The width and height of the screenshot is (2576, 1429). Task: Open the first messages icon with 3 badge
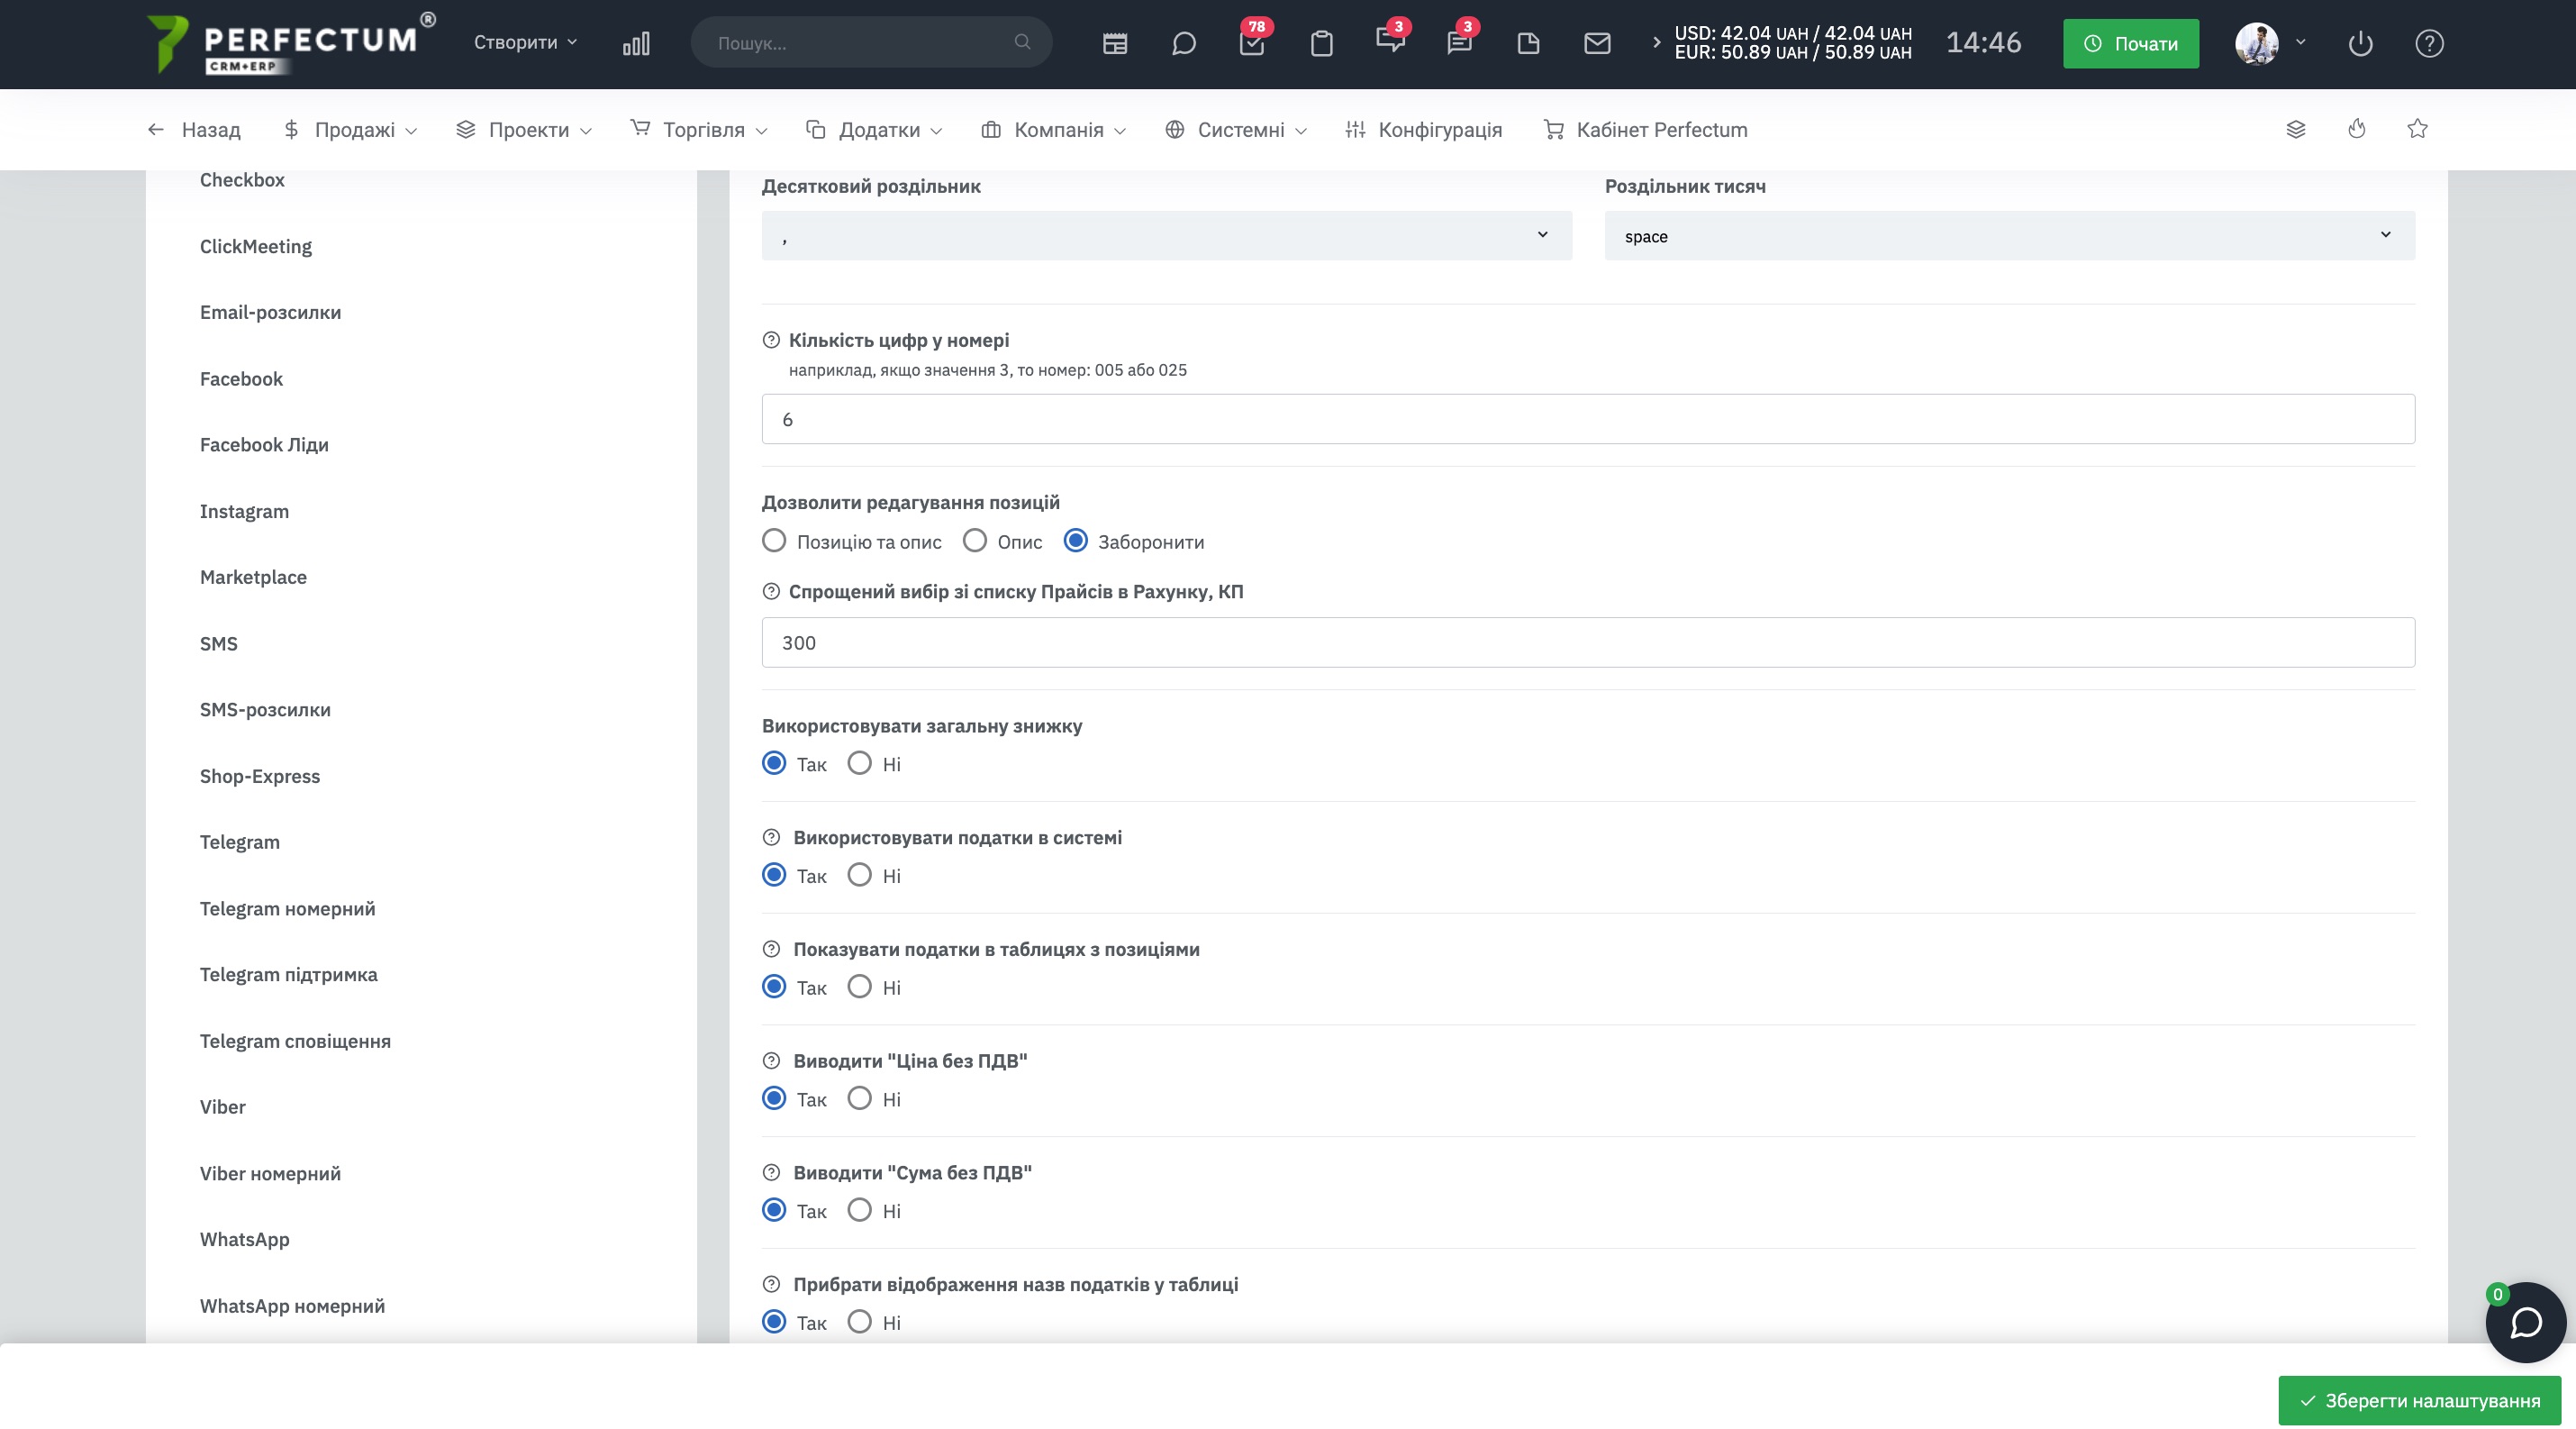point(1390,40)
